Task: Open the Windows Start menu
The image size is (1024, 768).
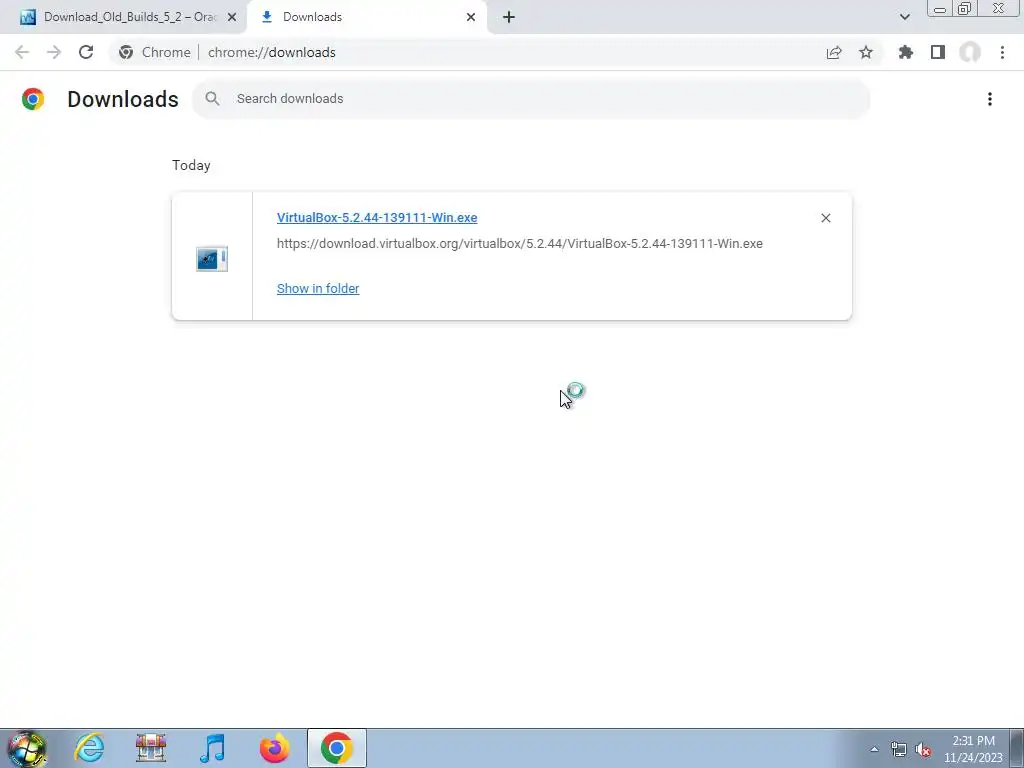Action: tap(27, 748)
